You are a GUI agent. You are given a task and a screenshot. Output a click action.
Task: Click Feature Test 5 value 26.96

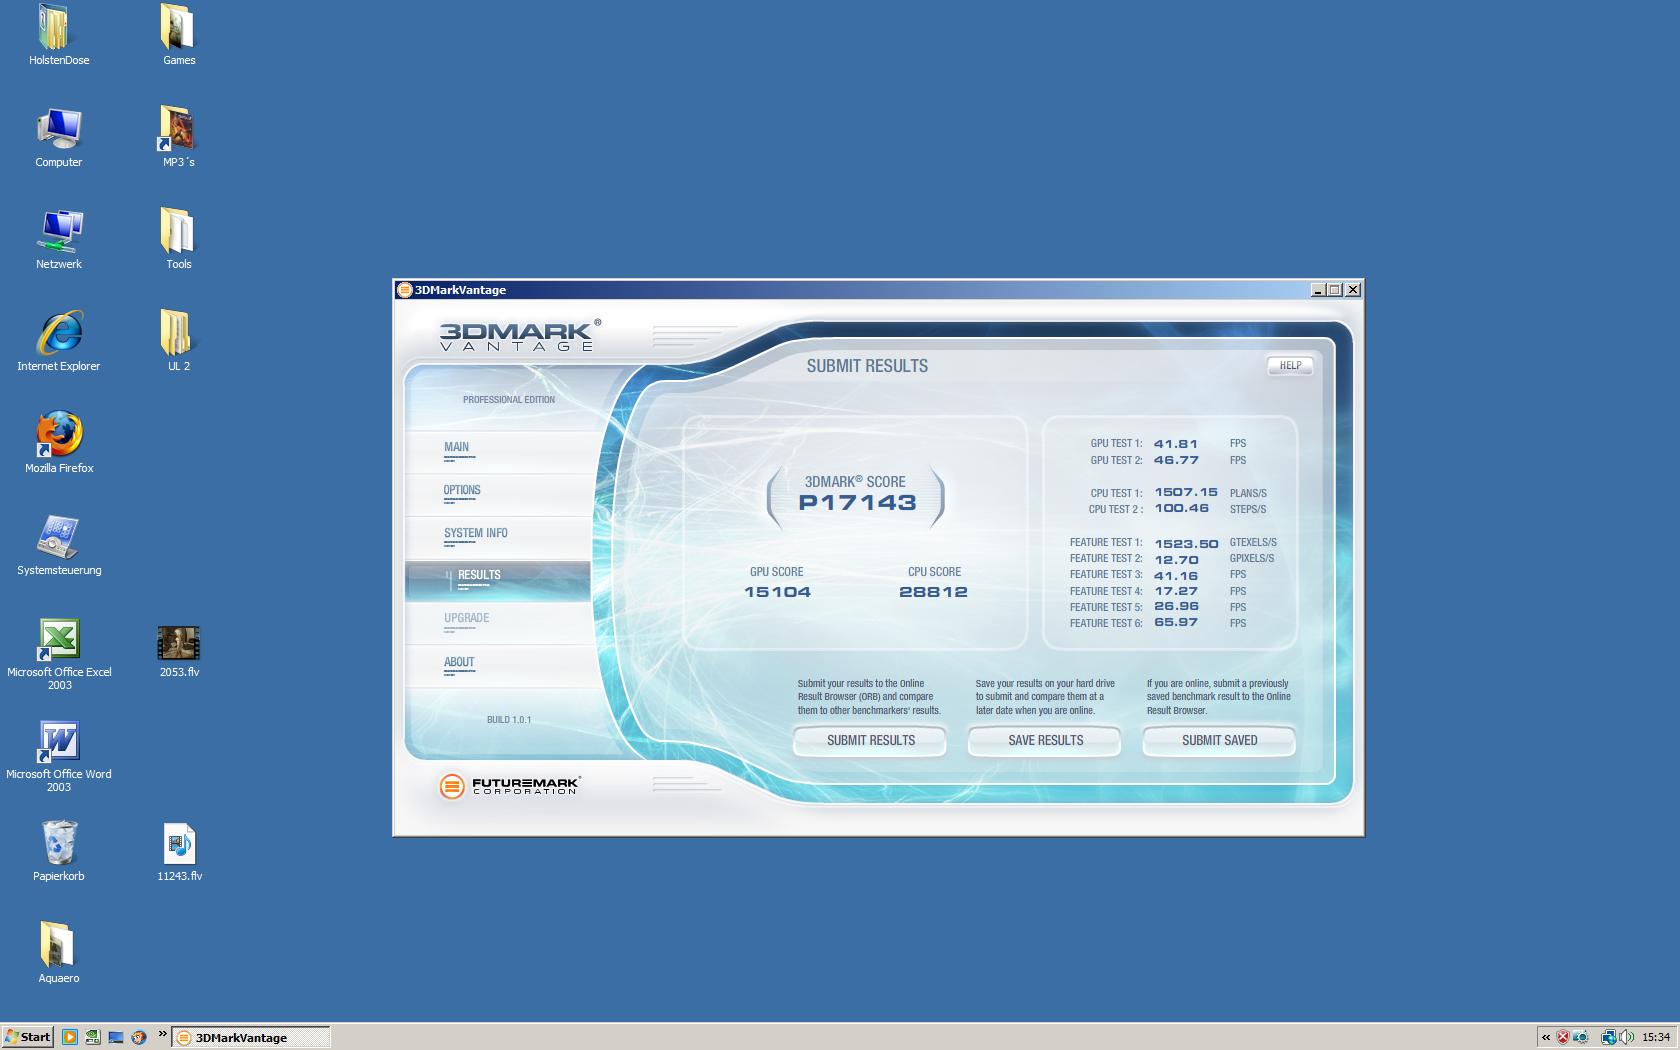point(1176,607)
